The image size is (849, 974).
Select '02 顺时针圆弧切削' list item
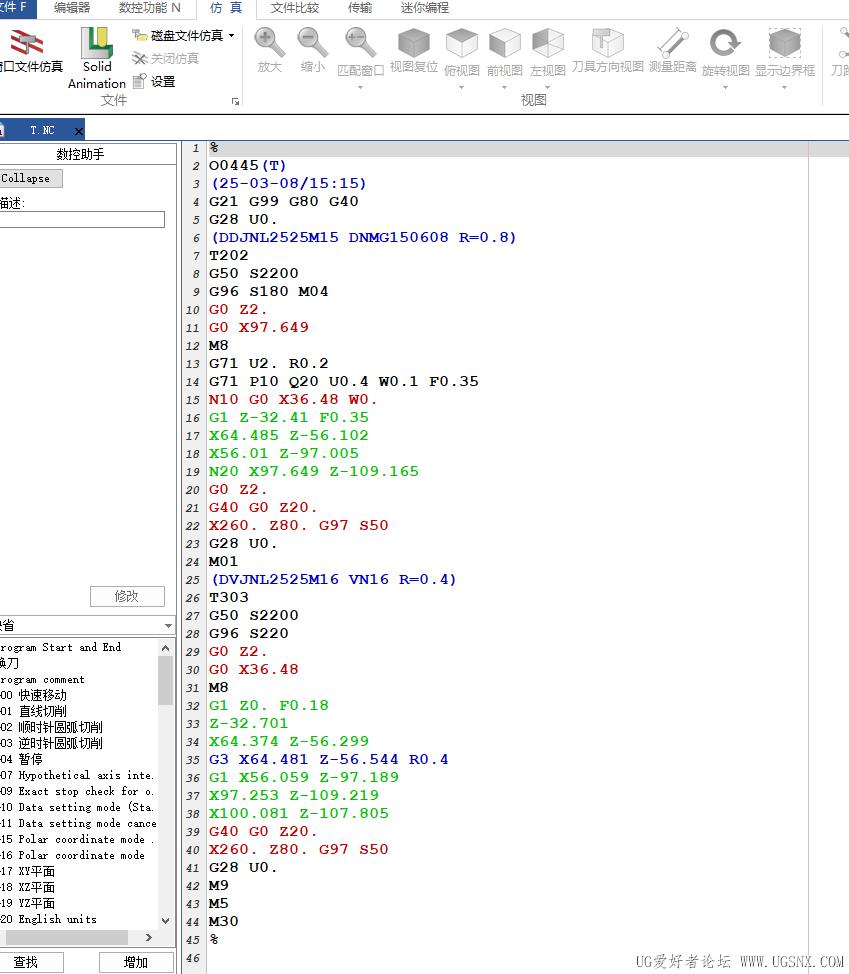52,727
